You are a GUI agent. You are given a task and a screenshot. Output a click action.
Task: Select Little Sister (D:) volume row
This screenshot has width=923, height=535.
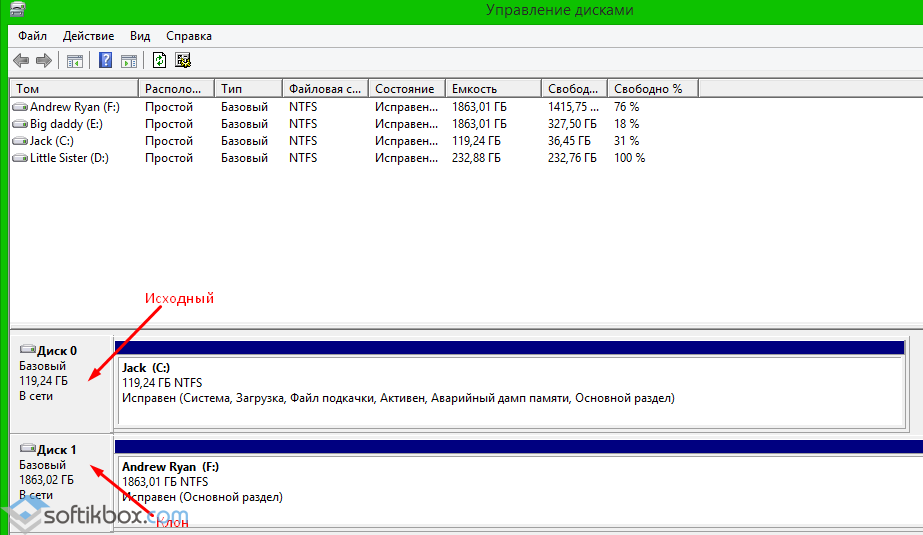click(69, 158)
